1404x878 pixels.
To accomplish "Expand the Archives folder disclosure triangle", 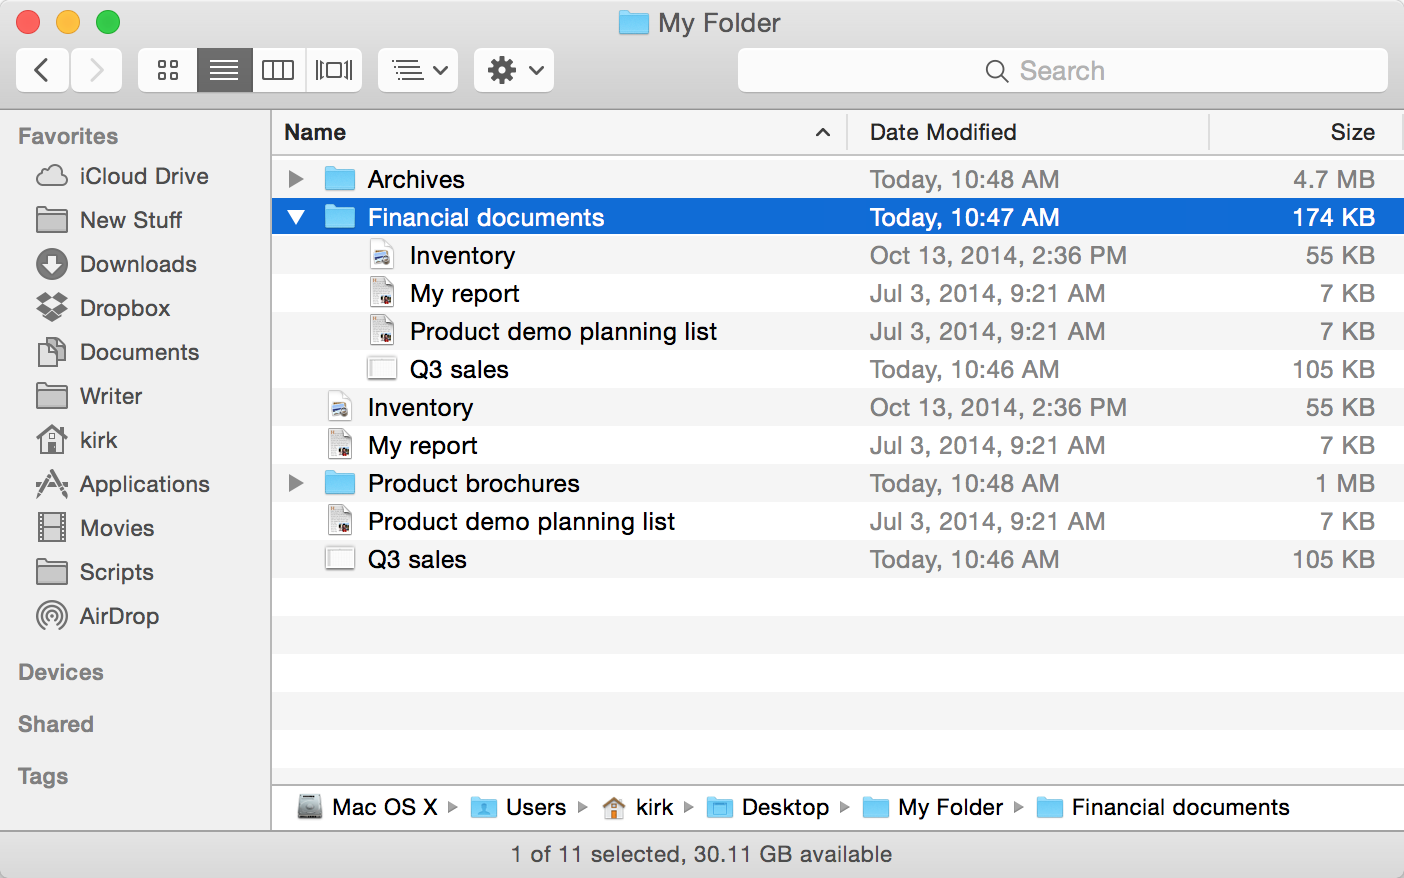I will tap(296, 179).
